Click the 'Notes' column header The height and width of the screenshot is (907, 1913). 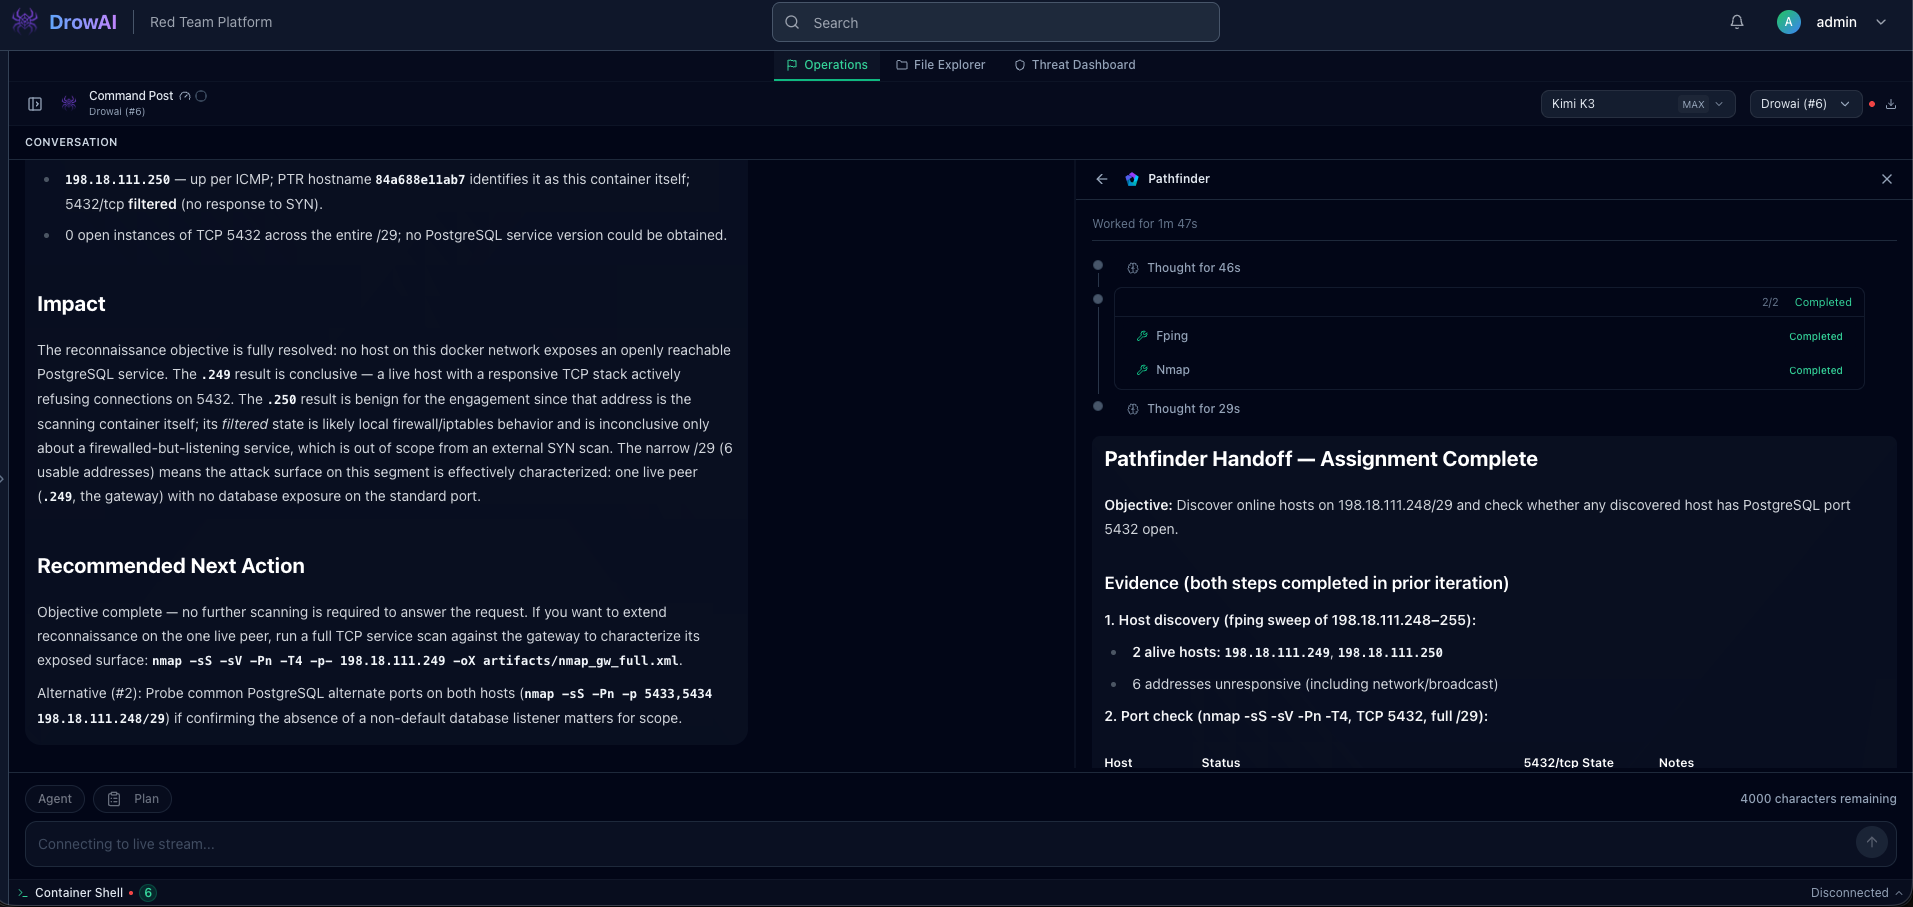(1676, 763)
